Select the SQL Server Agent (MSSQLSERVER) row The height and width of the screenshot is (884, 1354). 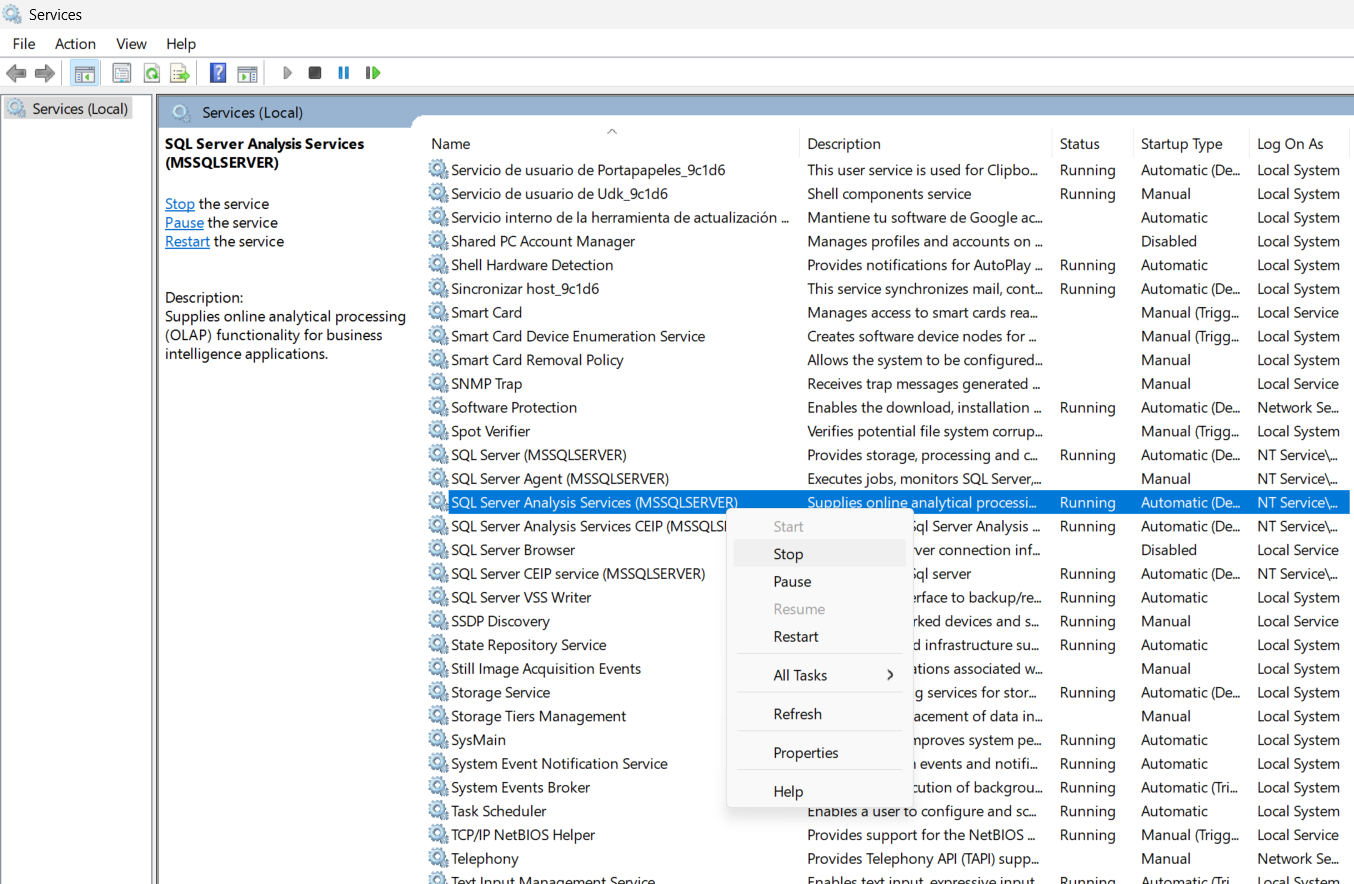tap(888, 479)
